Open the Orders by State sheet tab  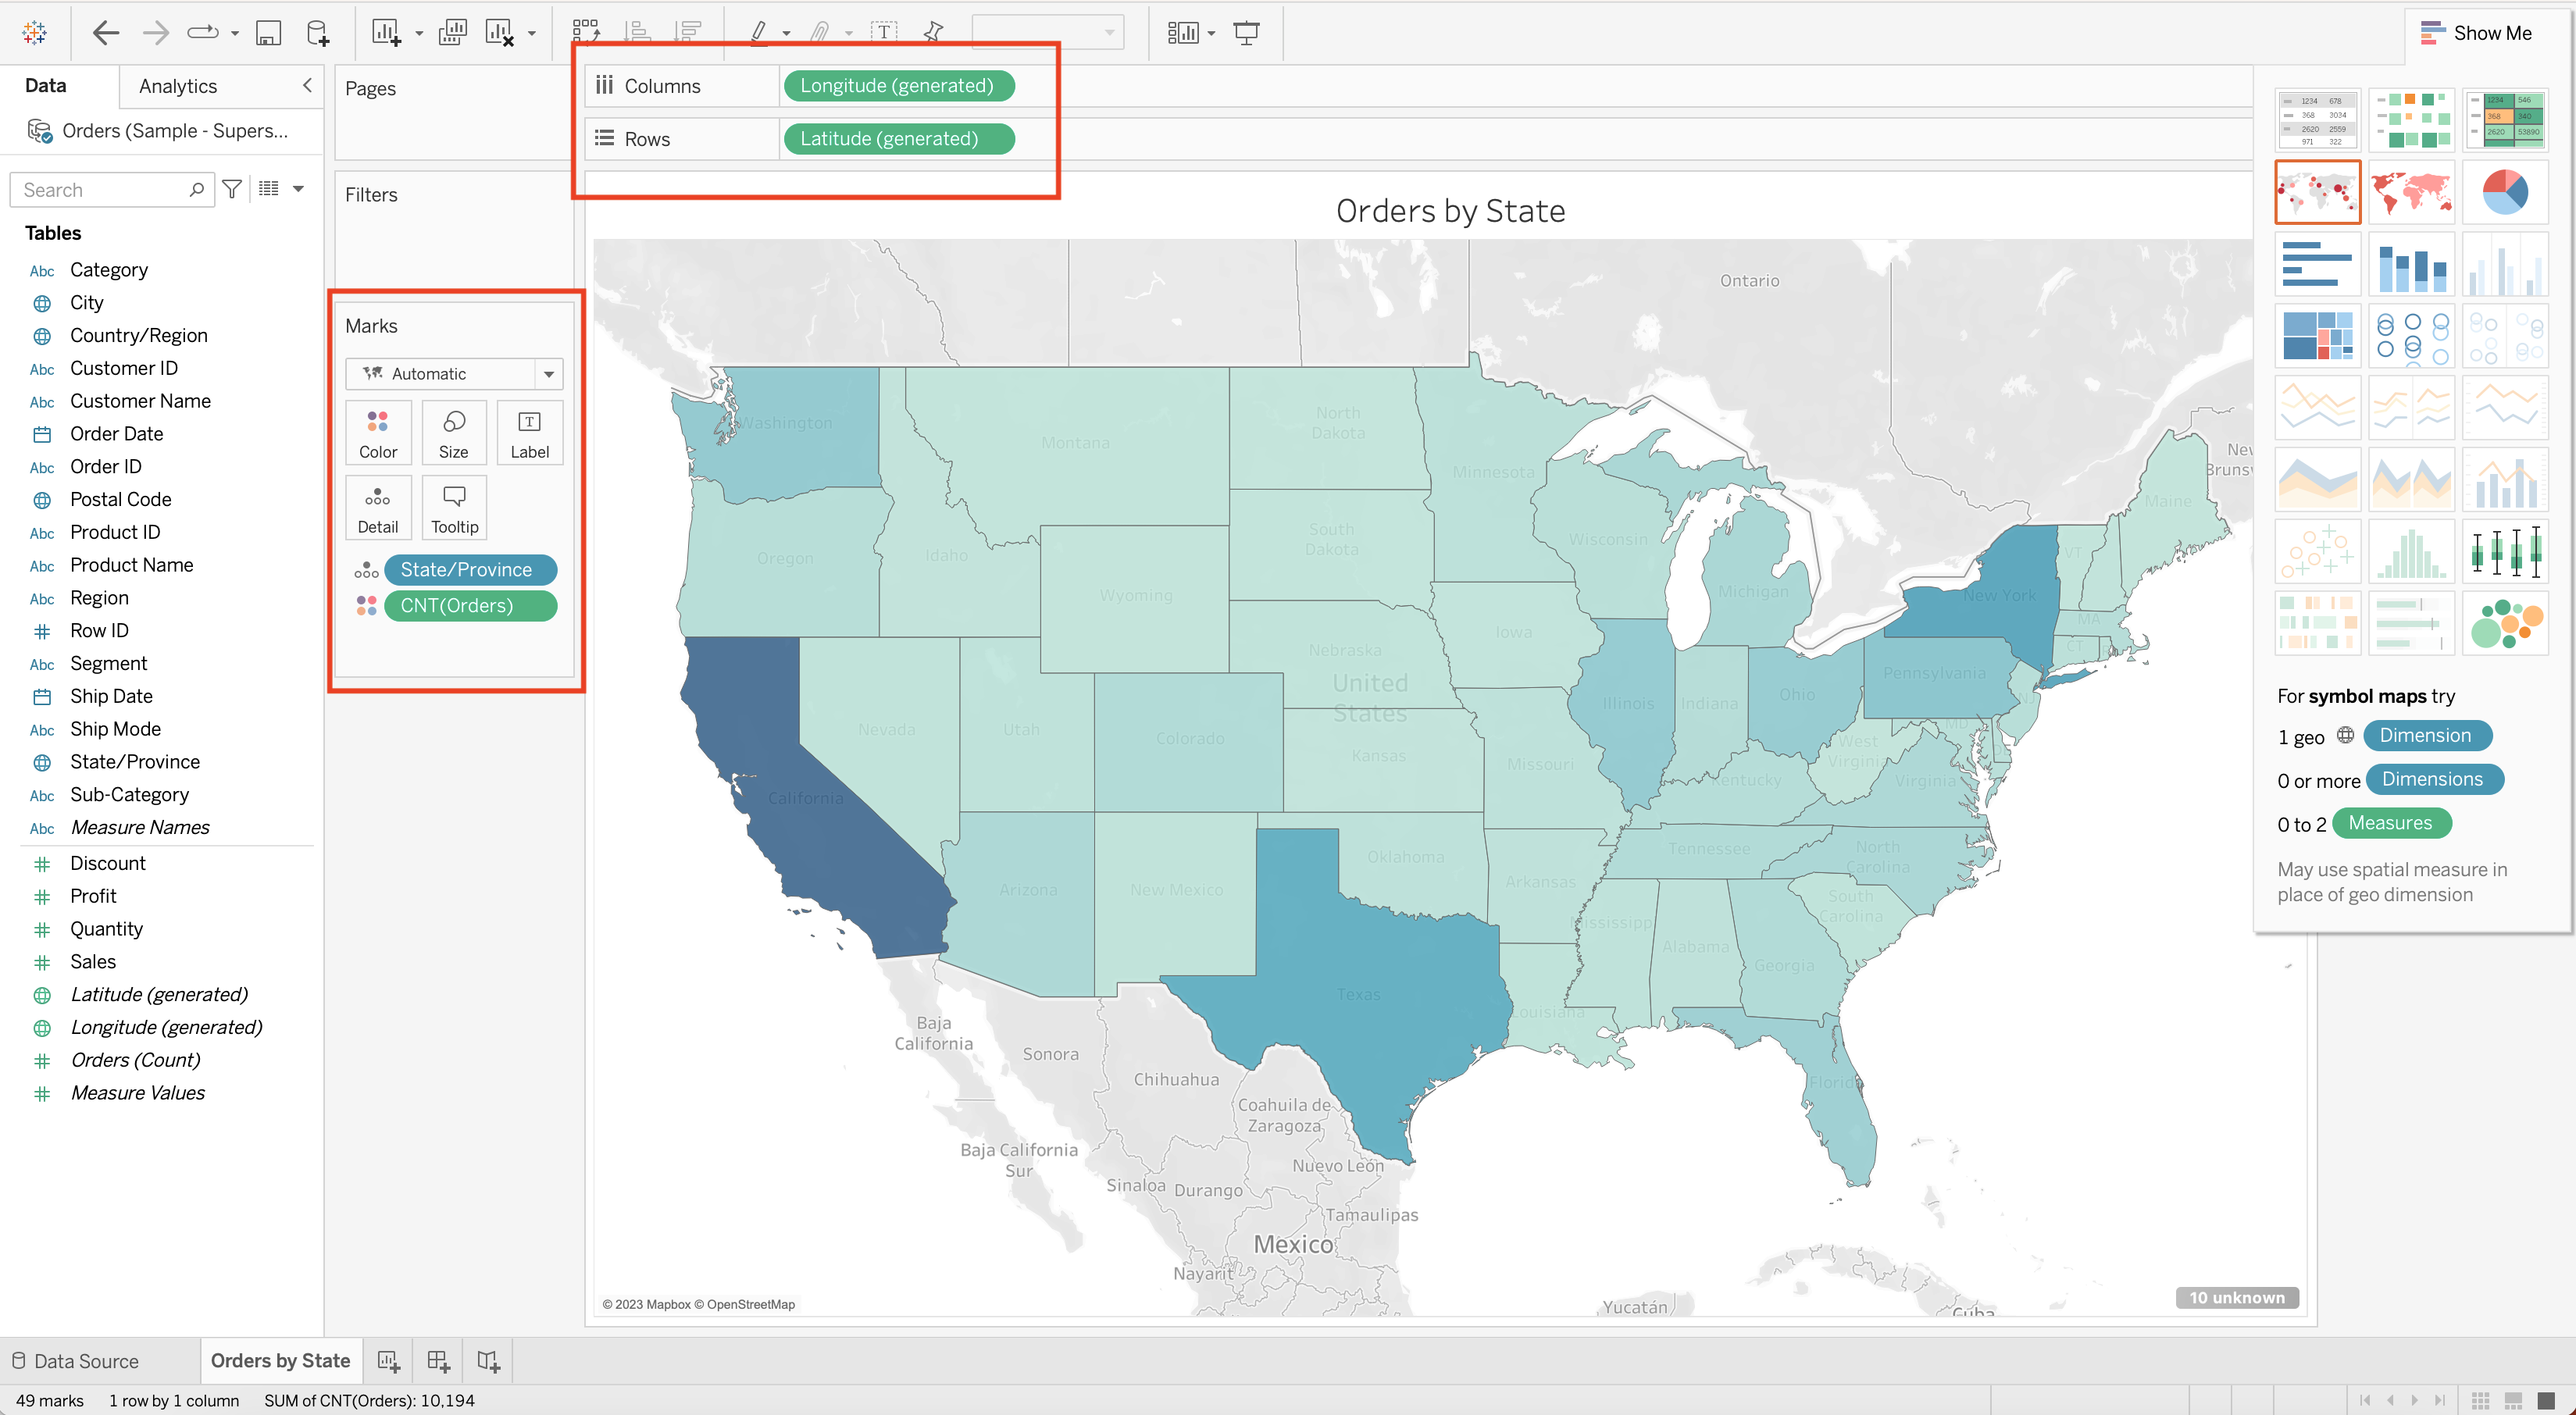pos(280,1360)
